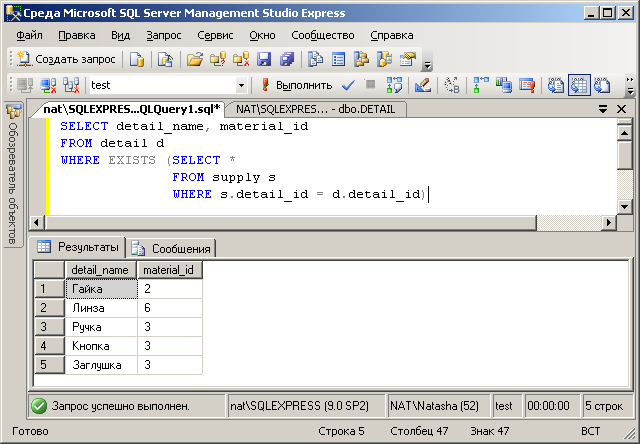The width and height of the screenshot is (640, 444).
Task: Click the query editor scroll down arrow
Action: [624, 206]
